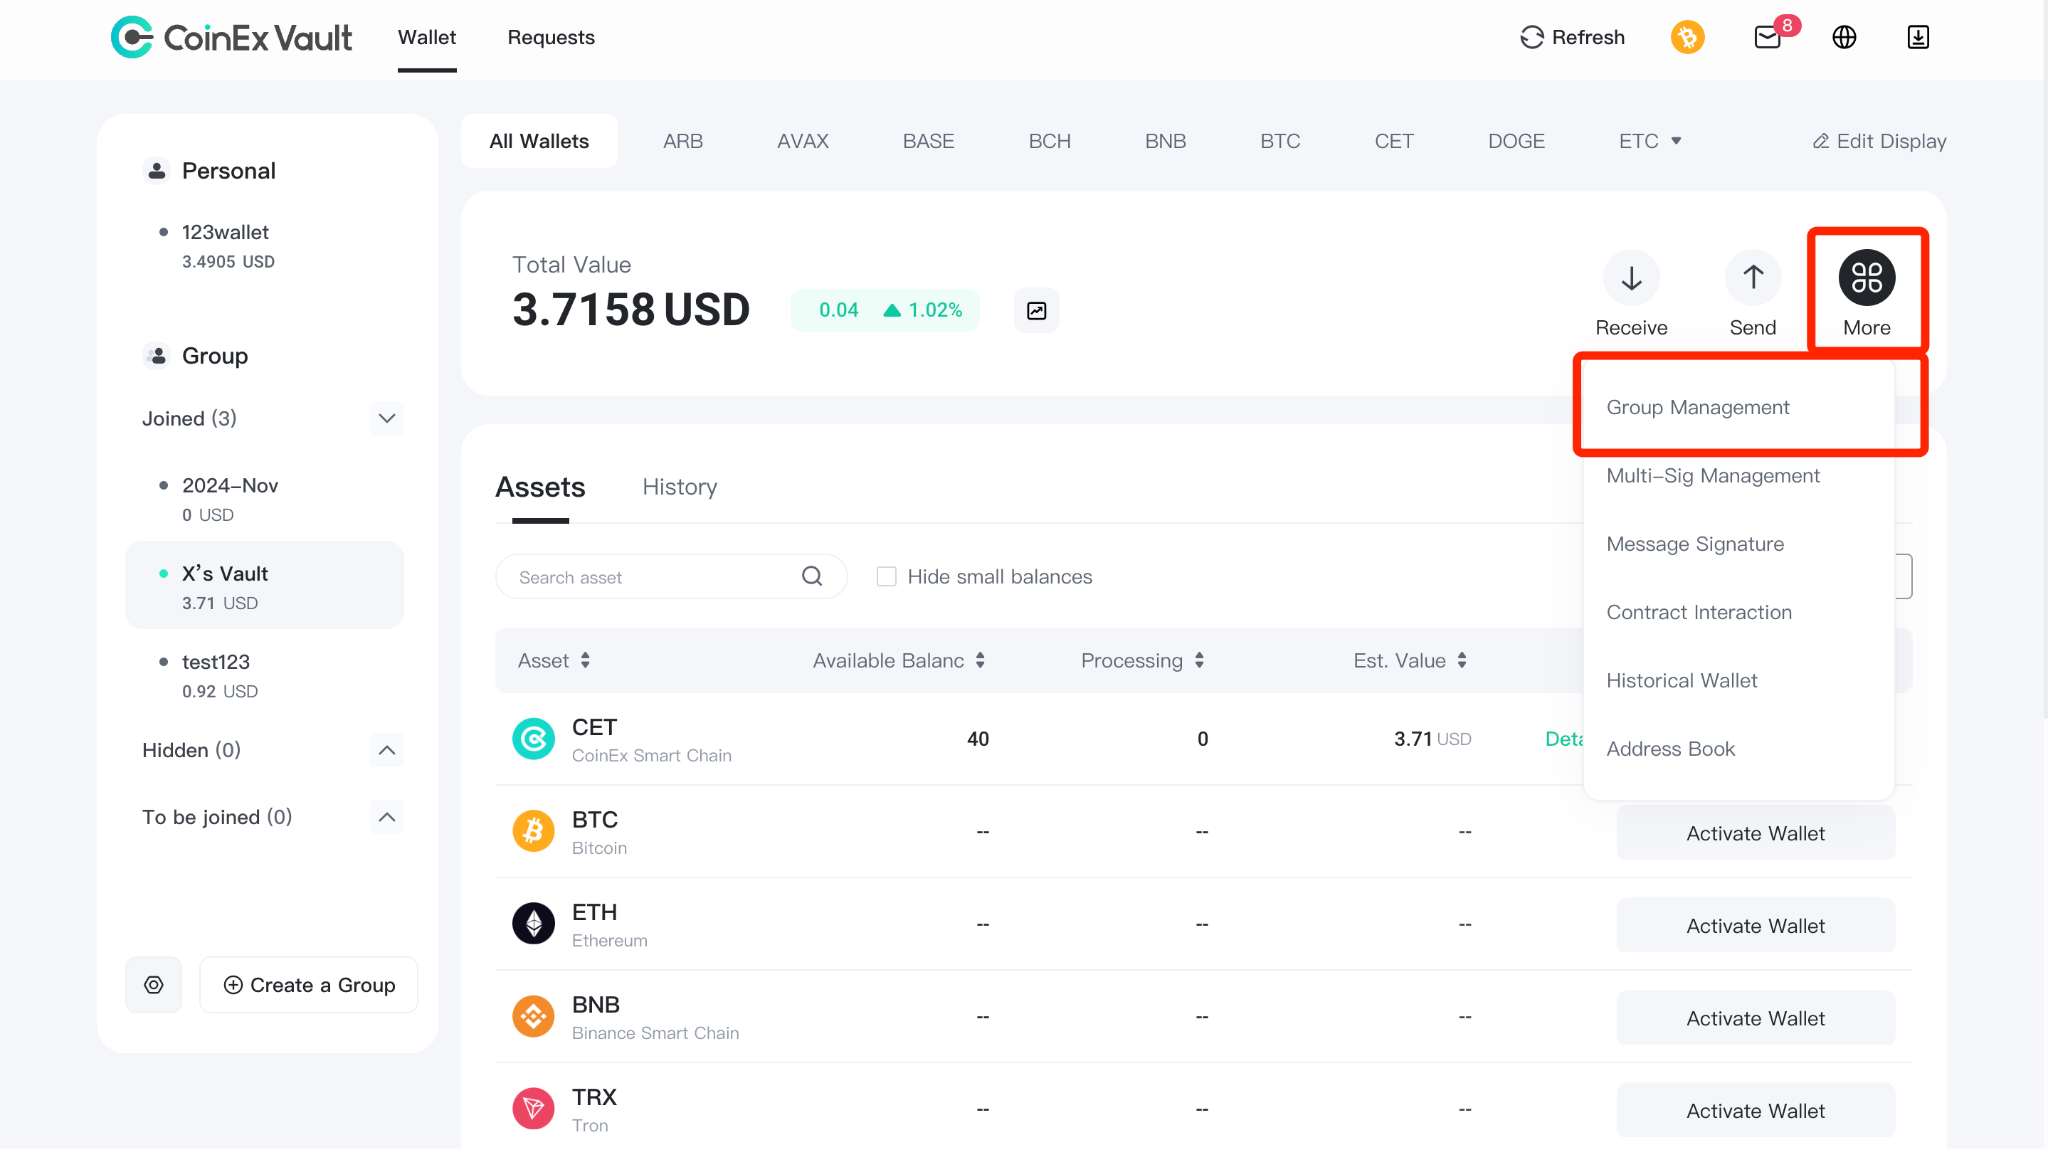Click the BNB coin icon
Screen dimensions: 2048x1149
(533, 1016)
